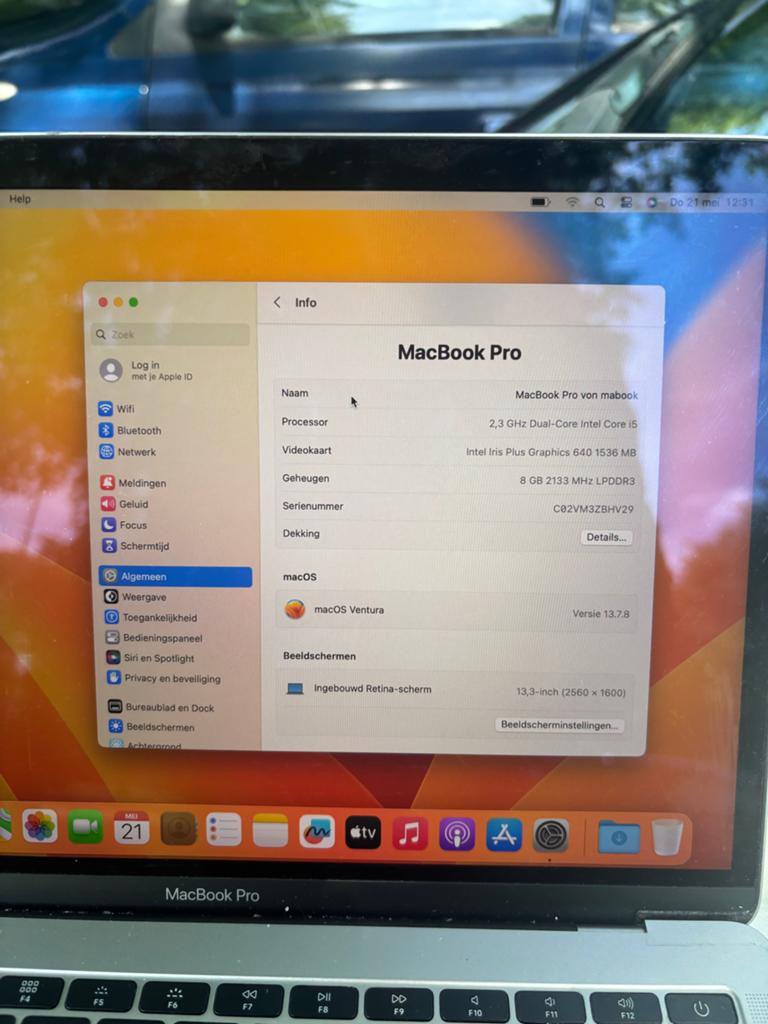Launch FaceTime from the Dock
The width and height of the screenshot is (768, 1024).
tap(86, 827)
